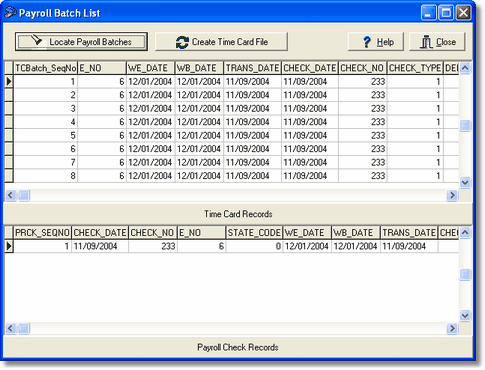
Task: Click CHECK_DATE cell in batch row 4
Action: (310, 122)
